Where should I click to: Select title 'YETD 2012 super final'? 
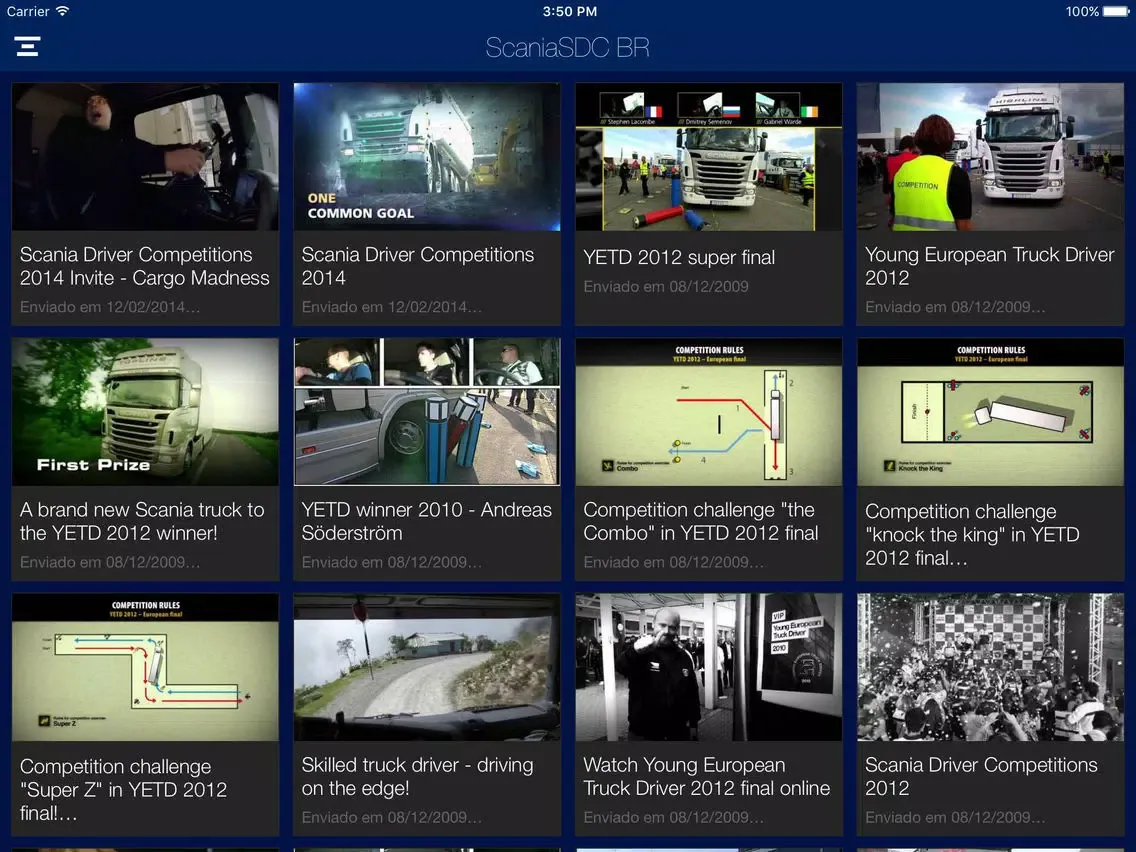click(679, 257)
